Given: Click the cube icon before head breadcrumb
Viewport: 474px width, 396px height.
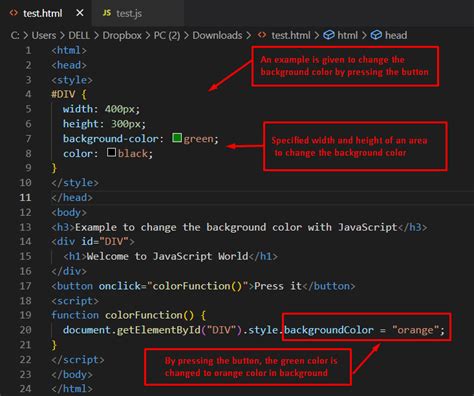Looking at the screenshot, I should click(x=376, y=35).
